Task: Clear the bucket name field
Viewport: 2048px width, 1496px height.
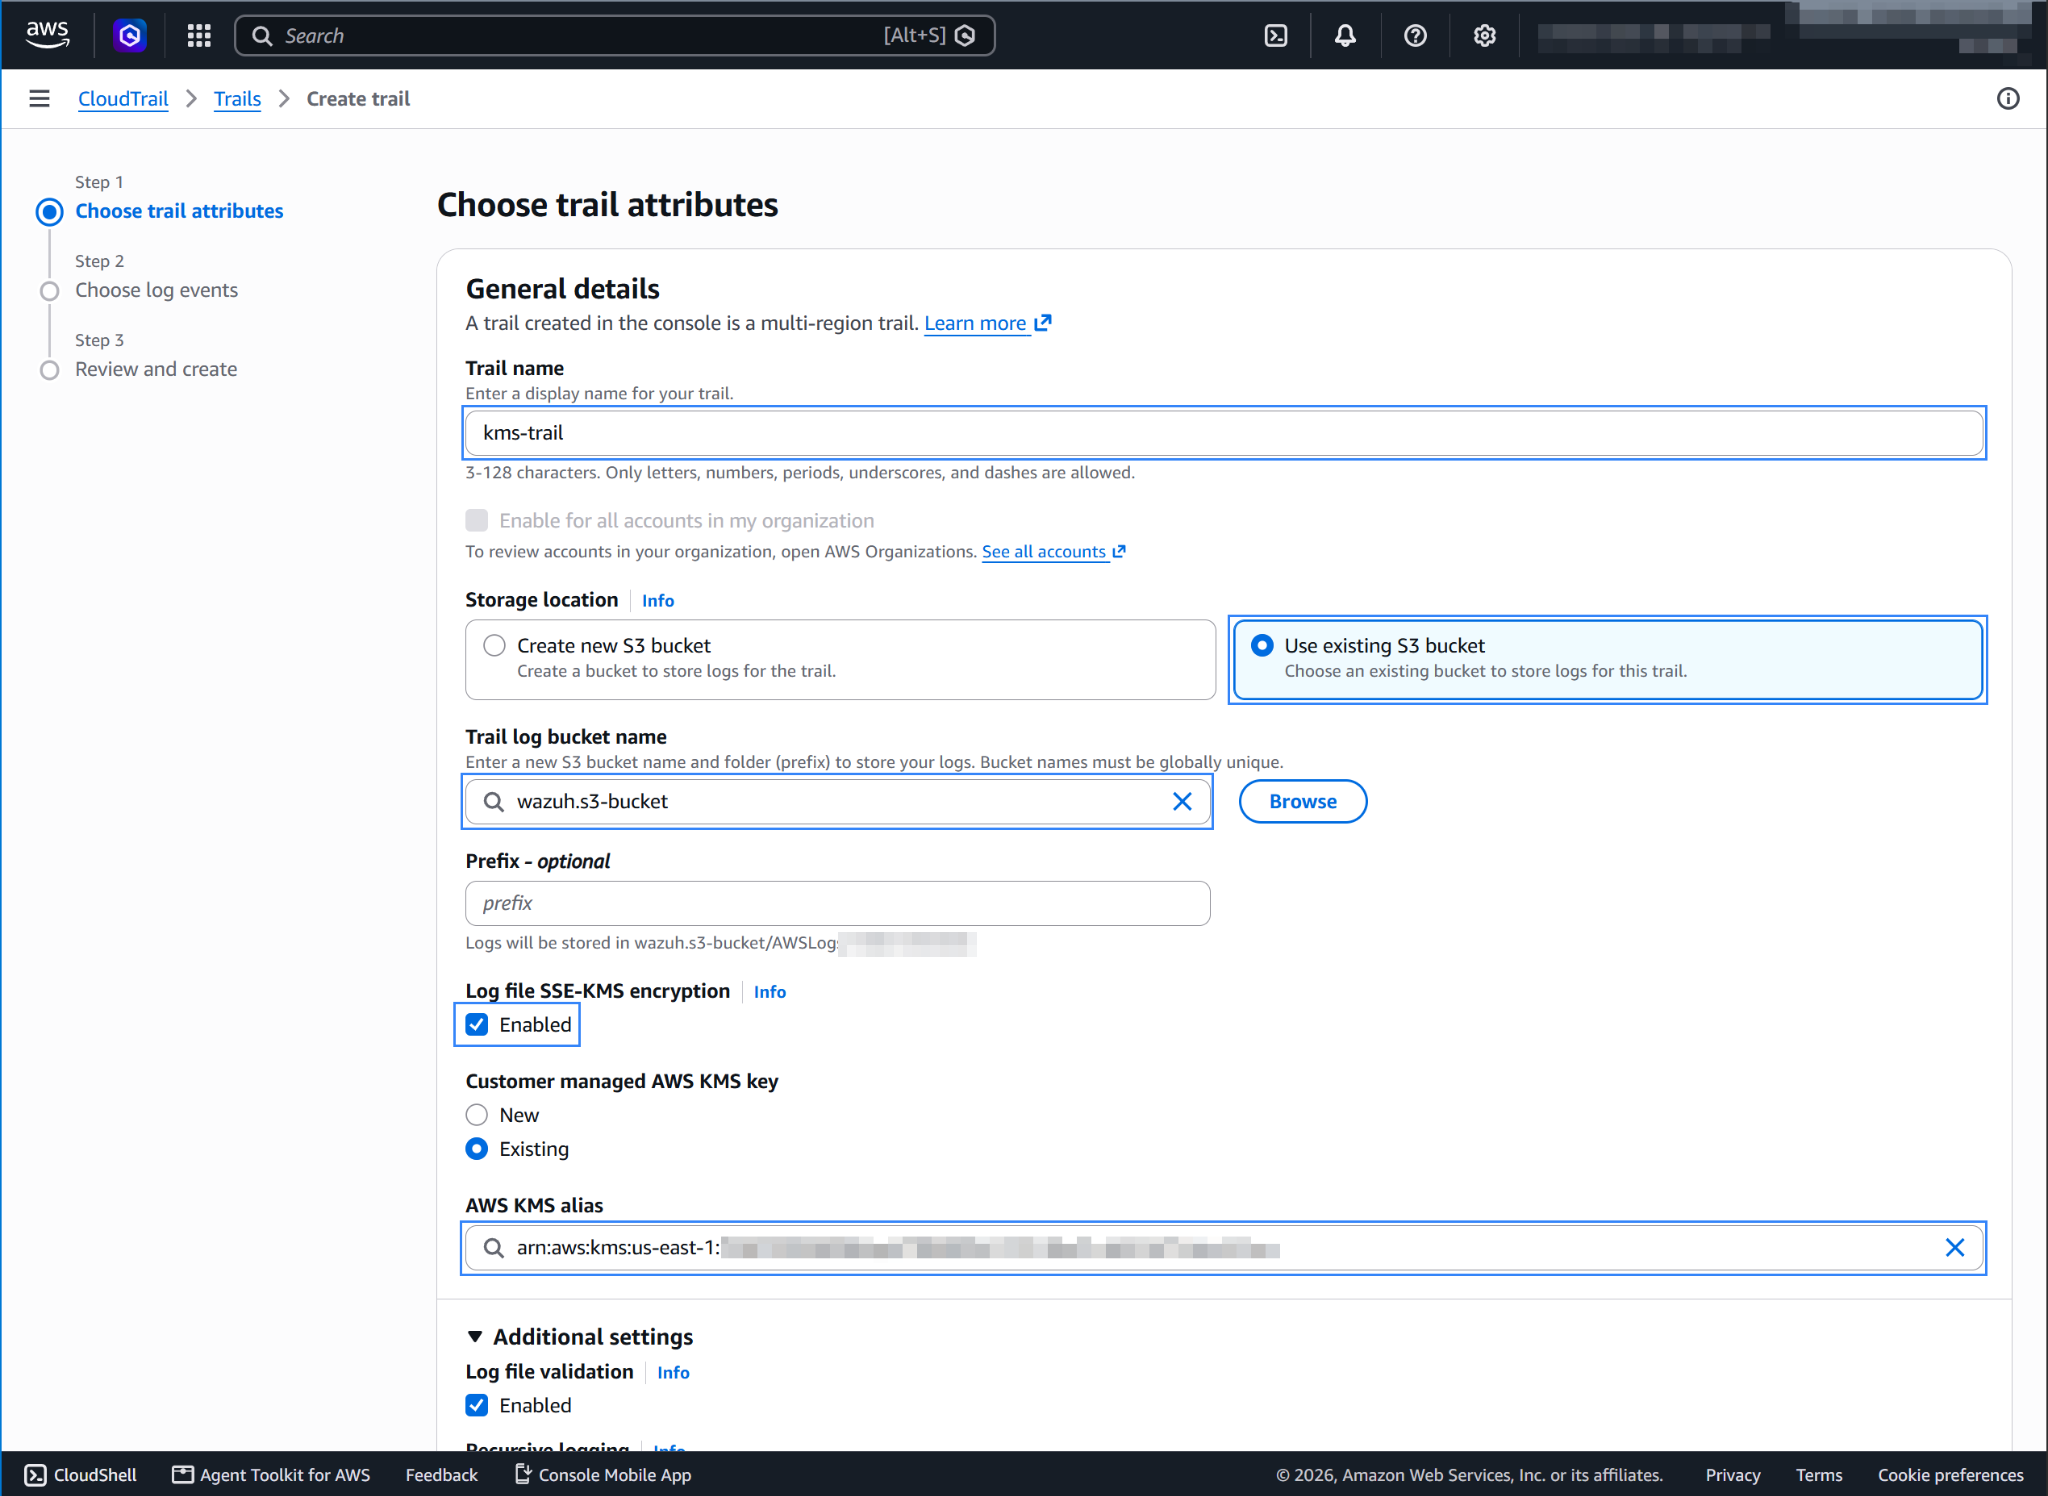Action: coord(1182,801)
